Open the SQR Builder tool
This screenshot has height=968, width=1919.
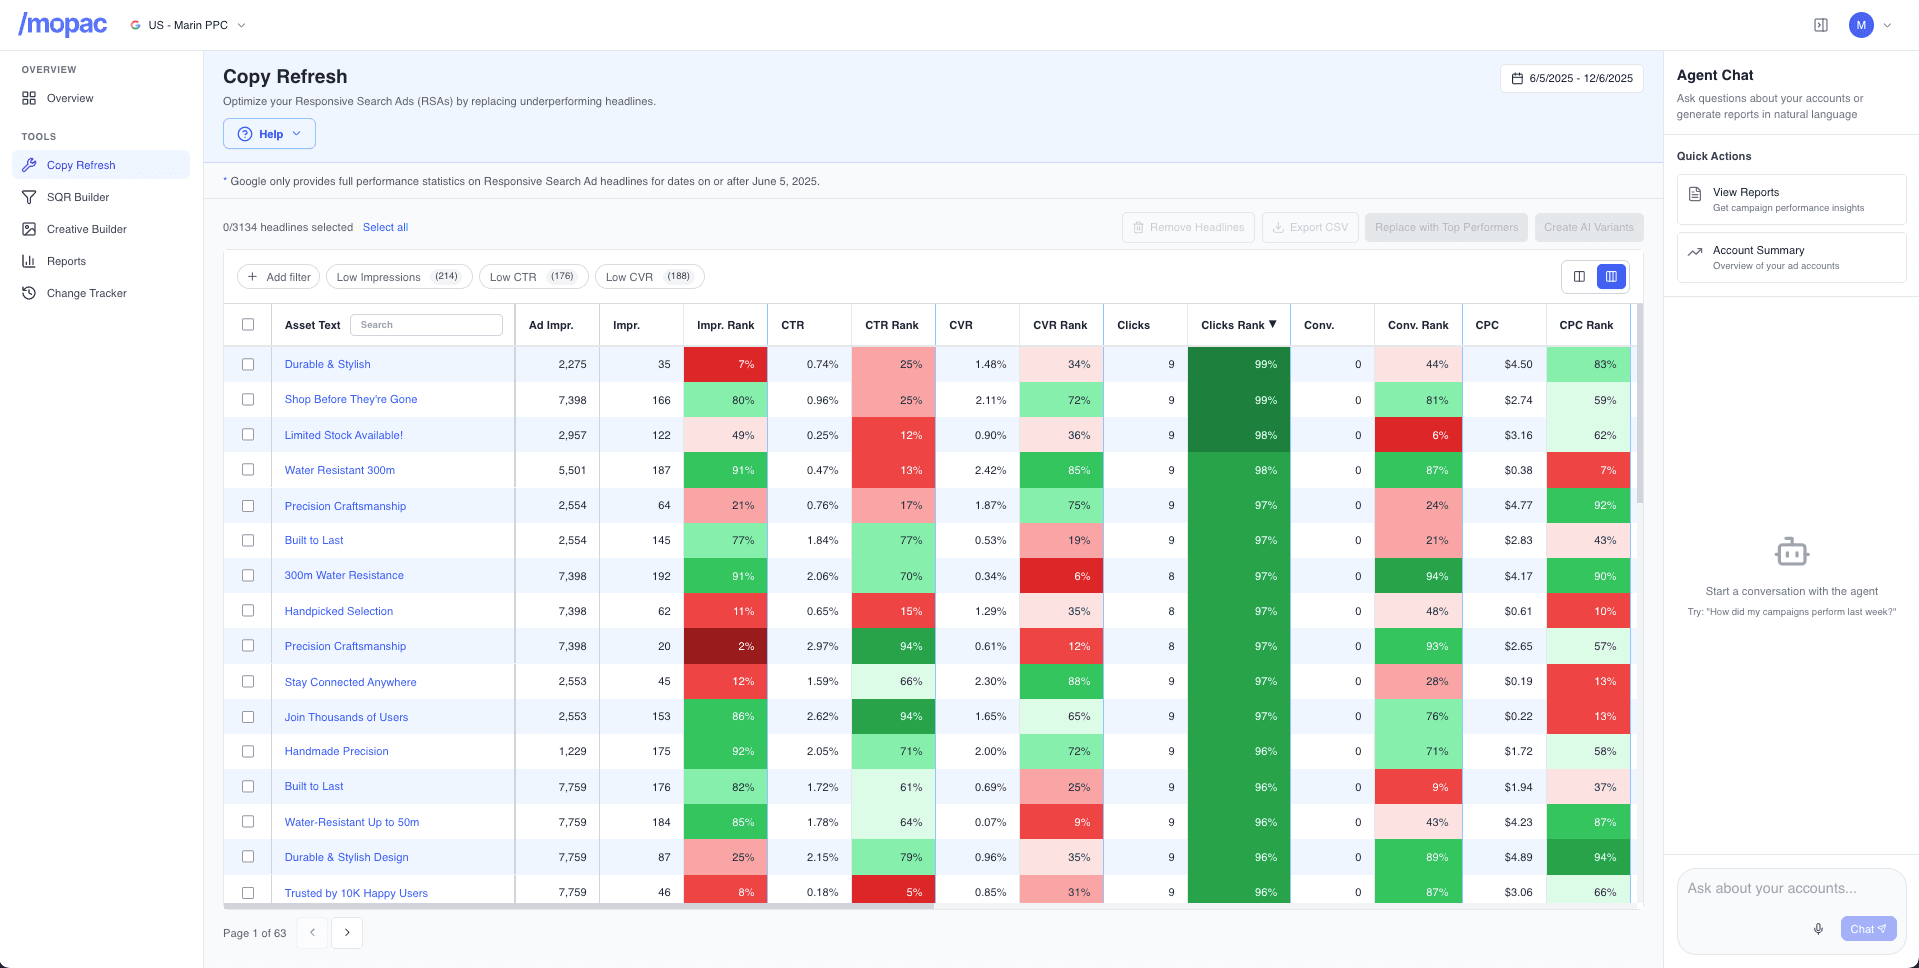point(30,197)
